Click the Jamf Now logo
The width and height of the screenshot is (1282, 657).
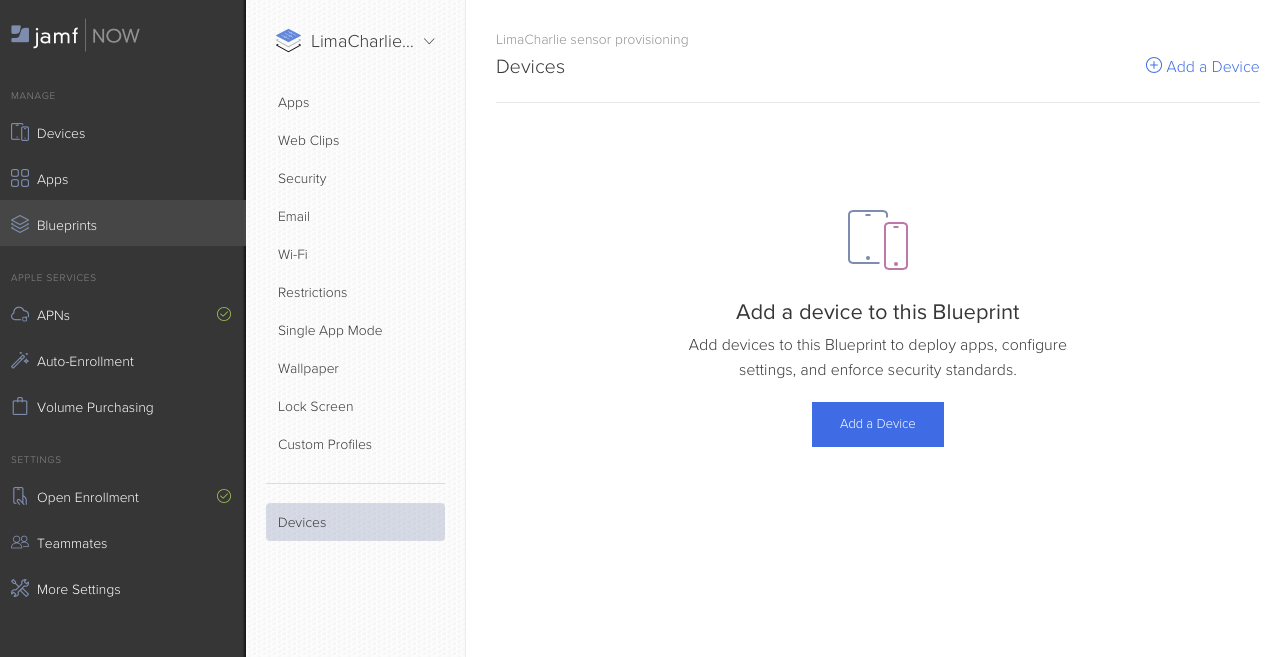point(75,36)
